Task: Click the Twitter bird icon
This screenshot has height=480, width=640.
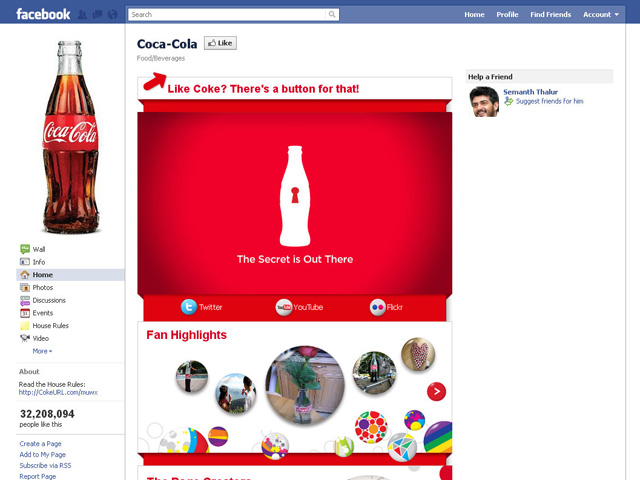Action: click(189, 307)
